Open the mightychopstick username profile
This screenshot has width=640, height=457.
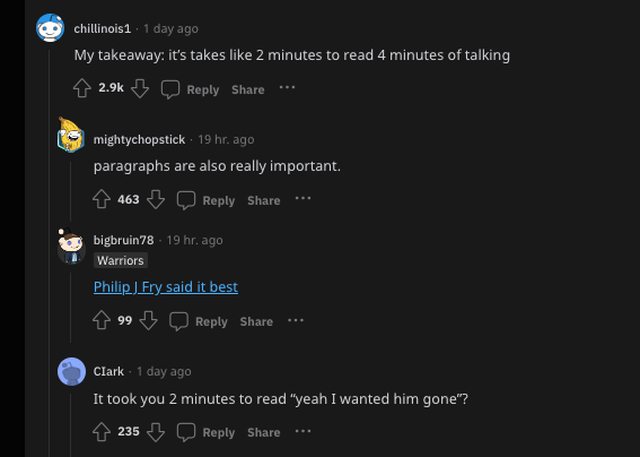[x=139, y=139]
